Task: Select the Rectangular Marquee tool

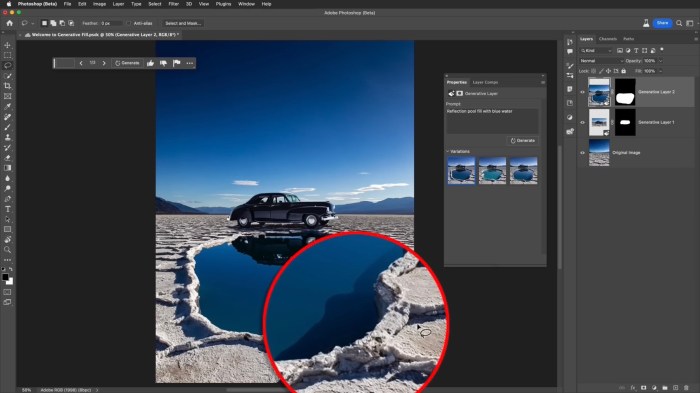Action: (x=8, y=55)
